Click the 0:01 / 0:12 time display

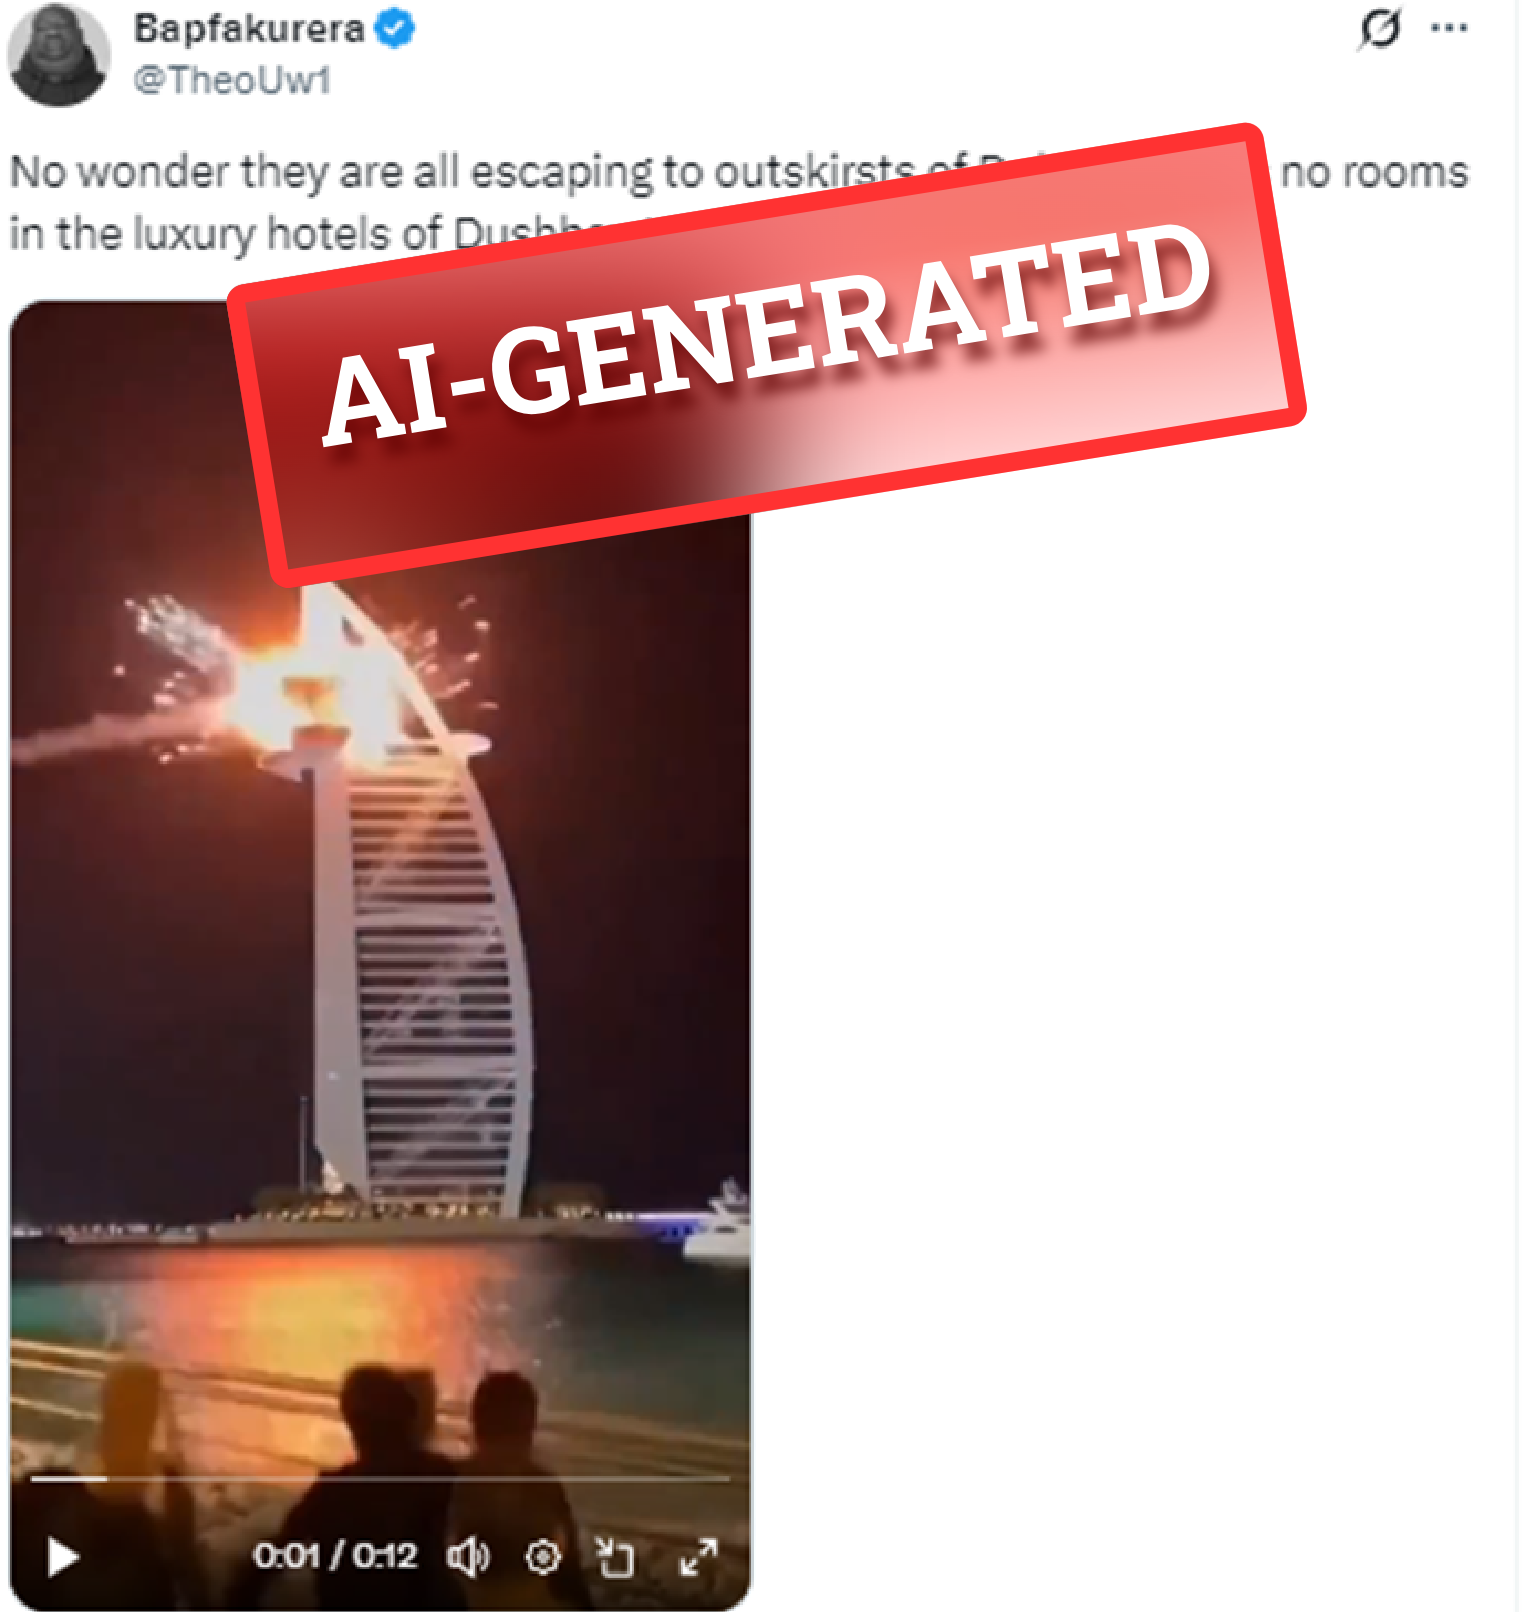click(335, 1557)
